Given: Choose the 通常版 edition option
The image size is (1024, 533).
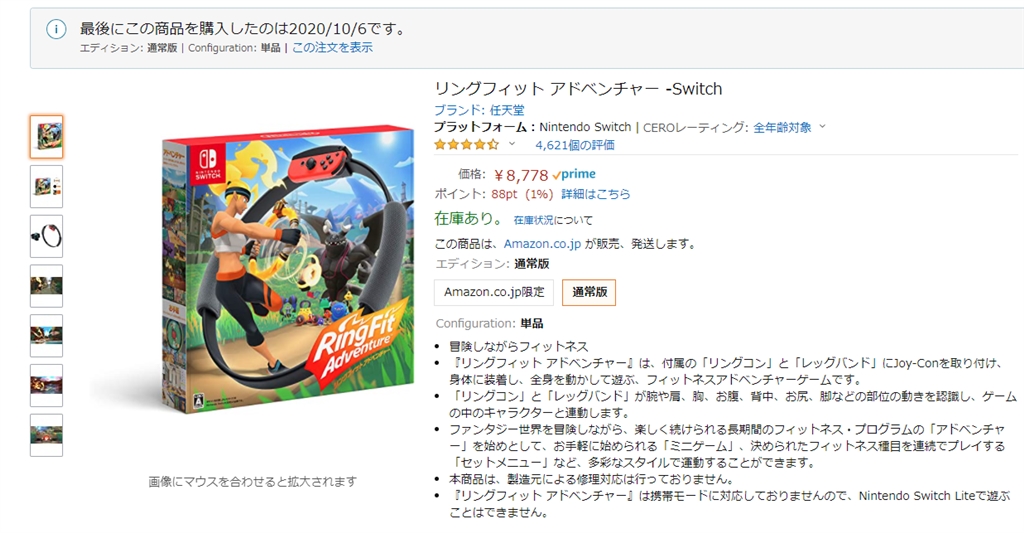Looking at the screenshot, I should click(x=589, y=293).
